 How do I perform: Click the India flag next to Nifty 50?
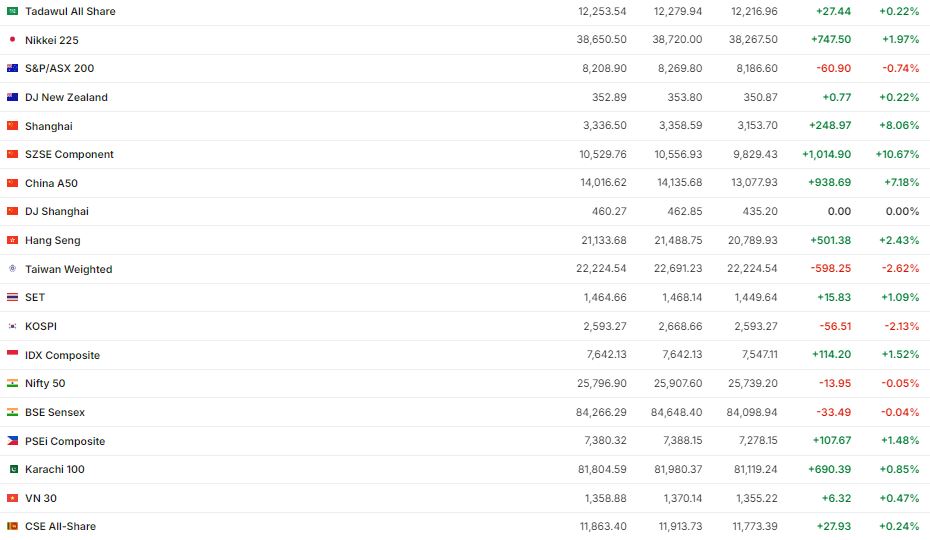[x=12, y=383]
